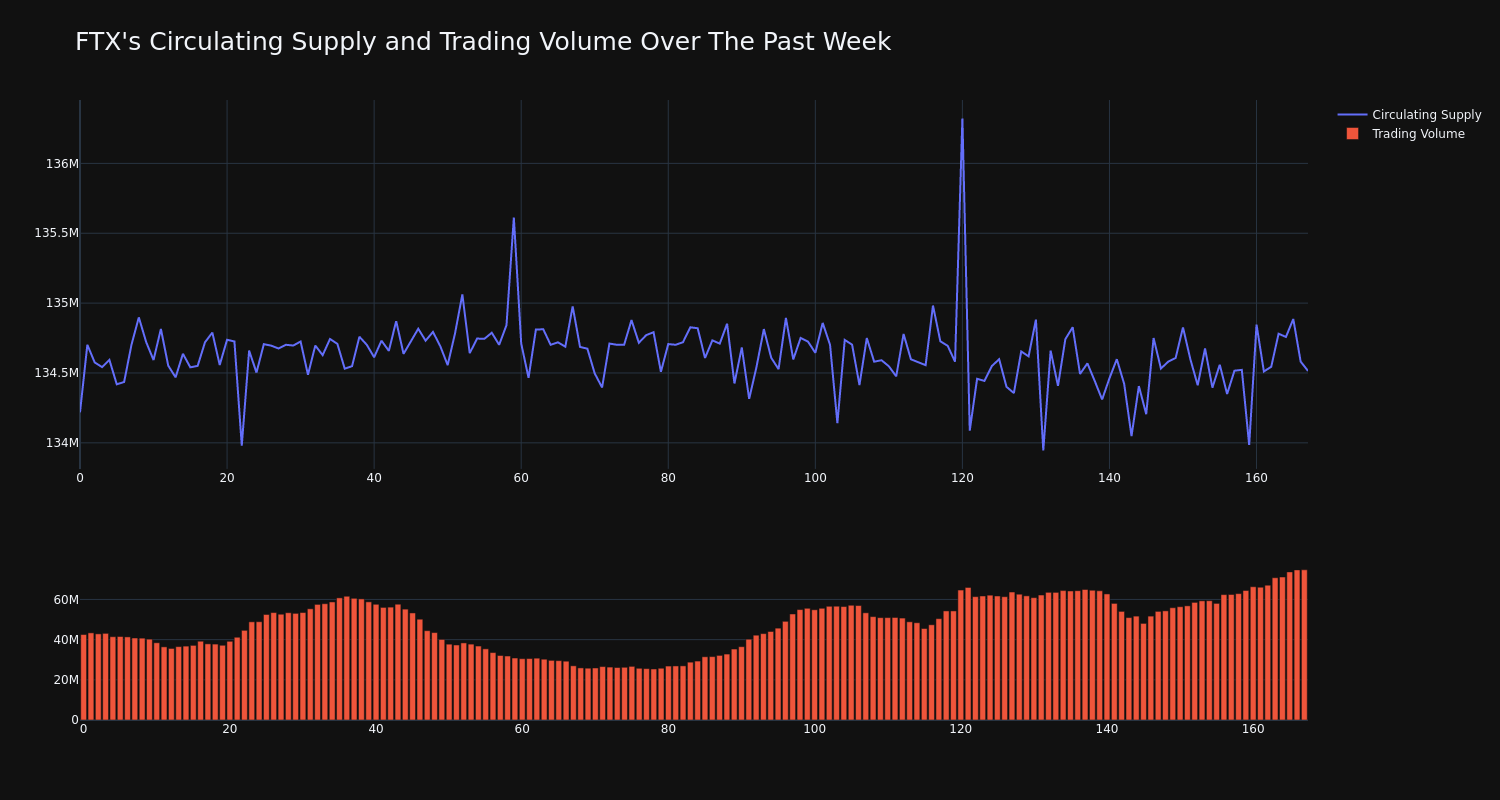Click the 40M label on volume axis

(x=66, y=640)
